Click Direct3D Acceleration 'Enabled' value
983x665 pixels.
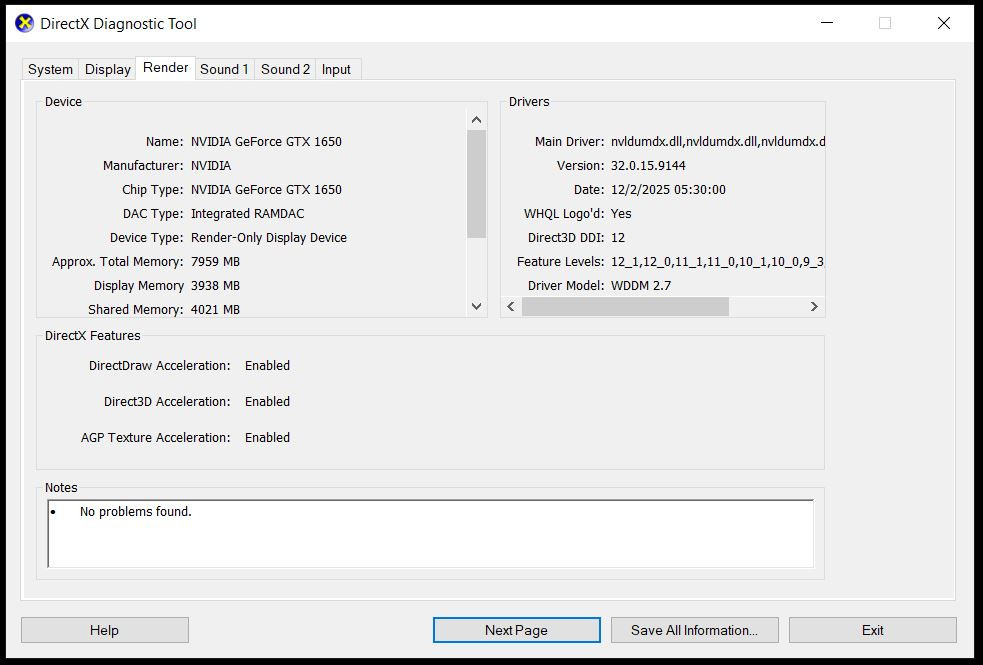tap(267, 402)
